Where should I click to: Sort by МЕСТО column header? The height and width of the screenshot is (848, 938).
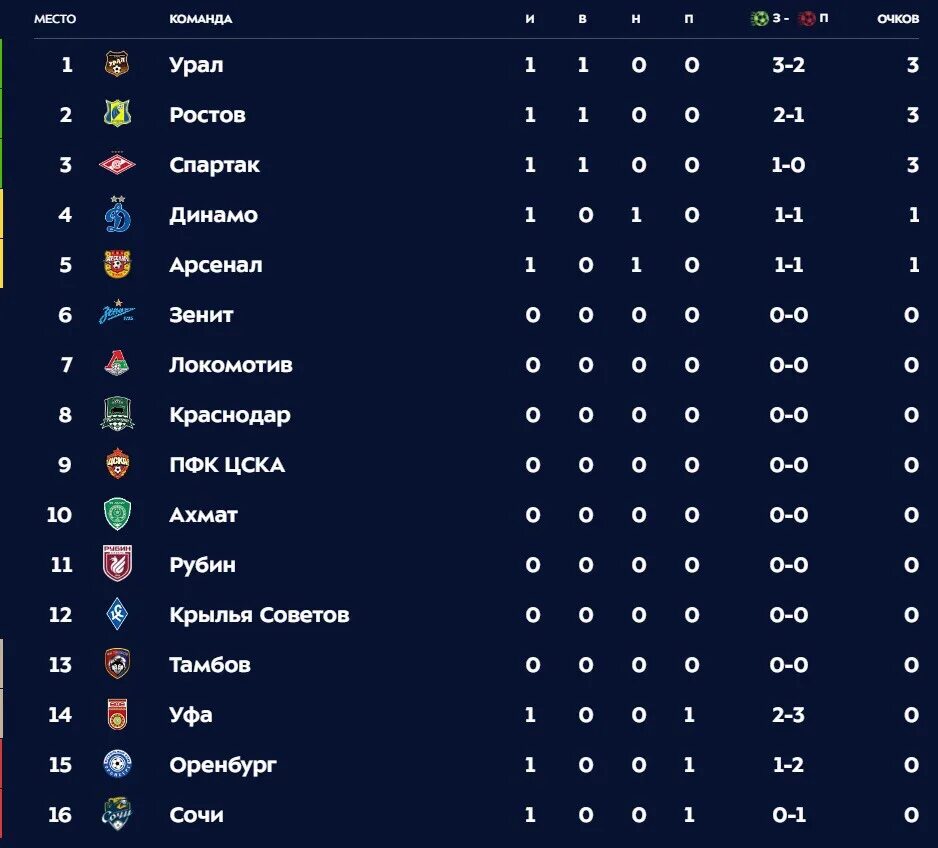55,19
